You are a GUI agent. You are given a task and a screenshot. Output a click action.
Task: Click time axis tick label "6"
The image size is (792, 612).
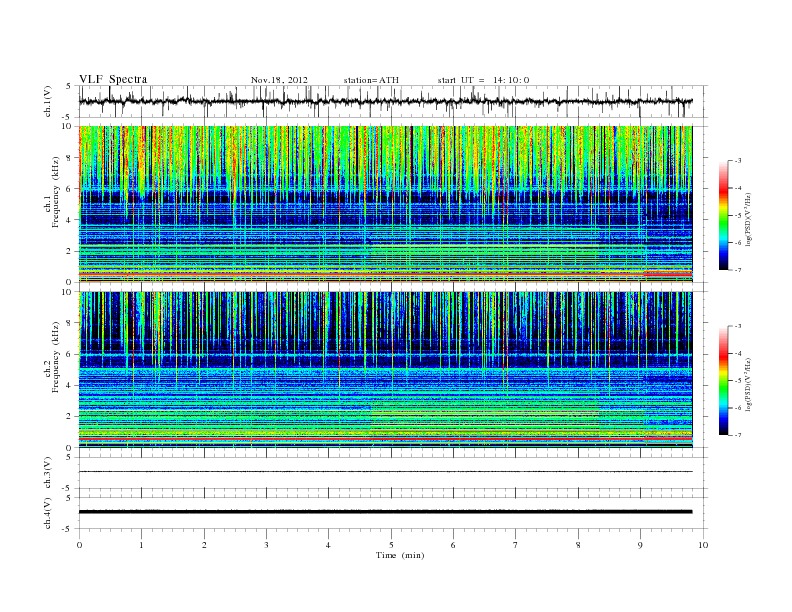(x=453, y=545)
